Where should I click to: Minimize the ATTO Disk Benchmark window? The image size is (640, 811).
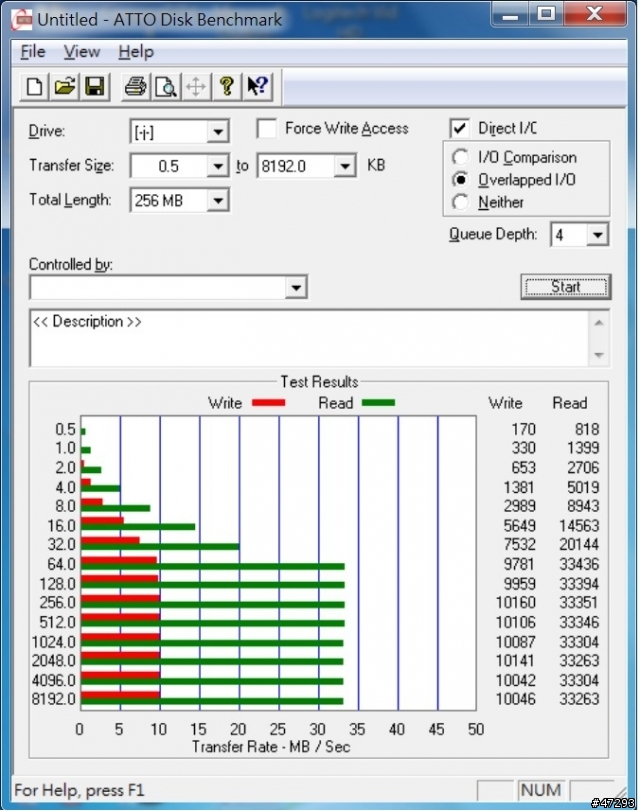click(x=510, y=14)
